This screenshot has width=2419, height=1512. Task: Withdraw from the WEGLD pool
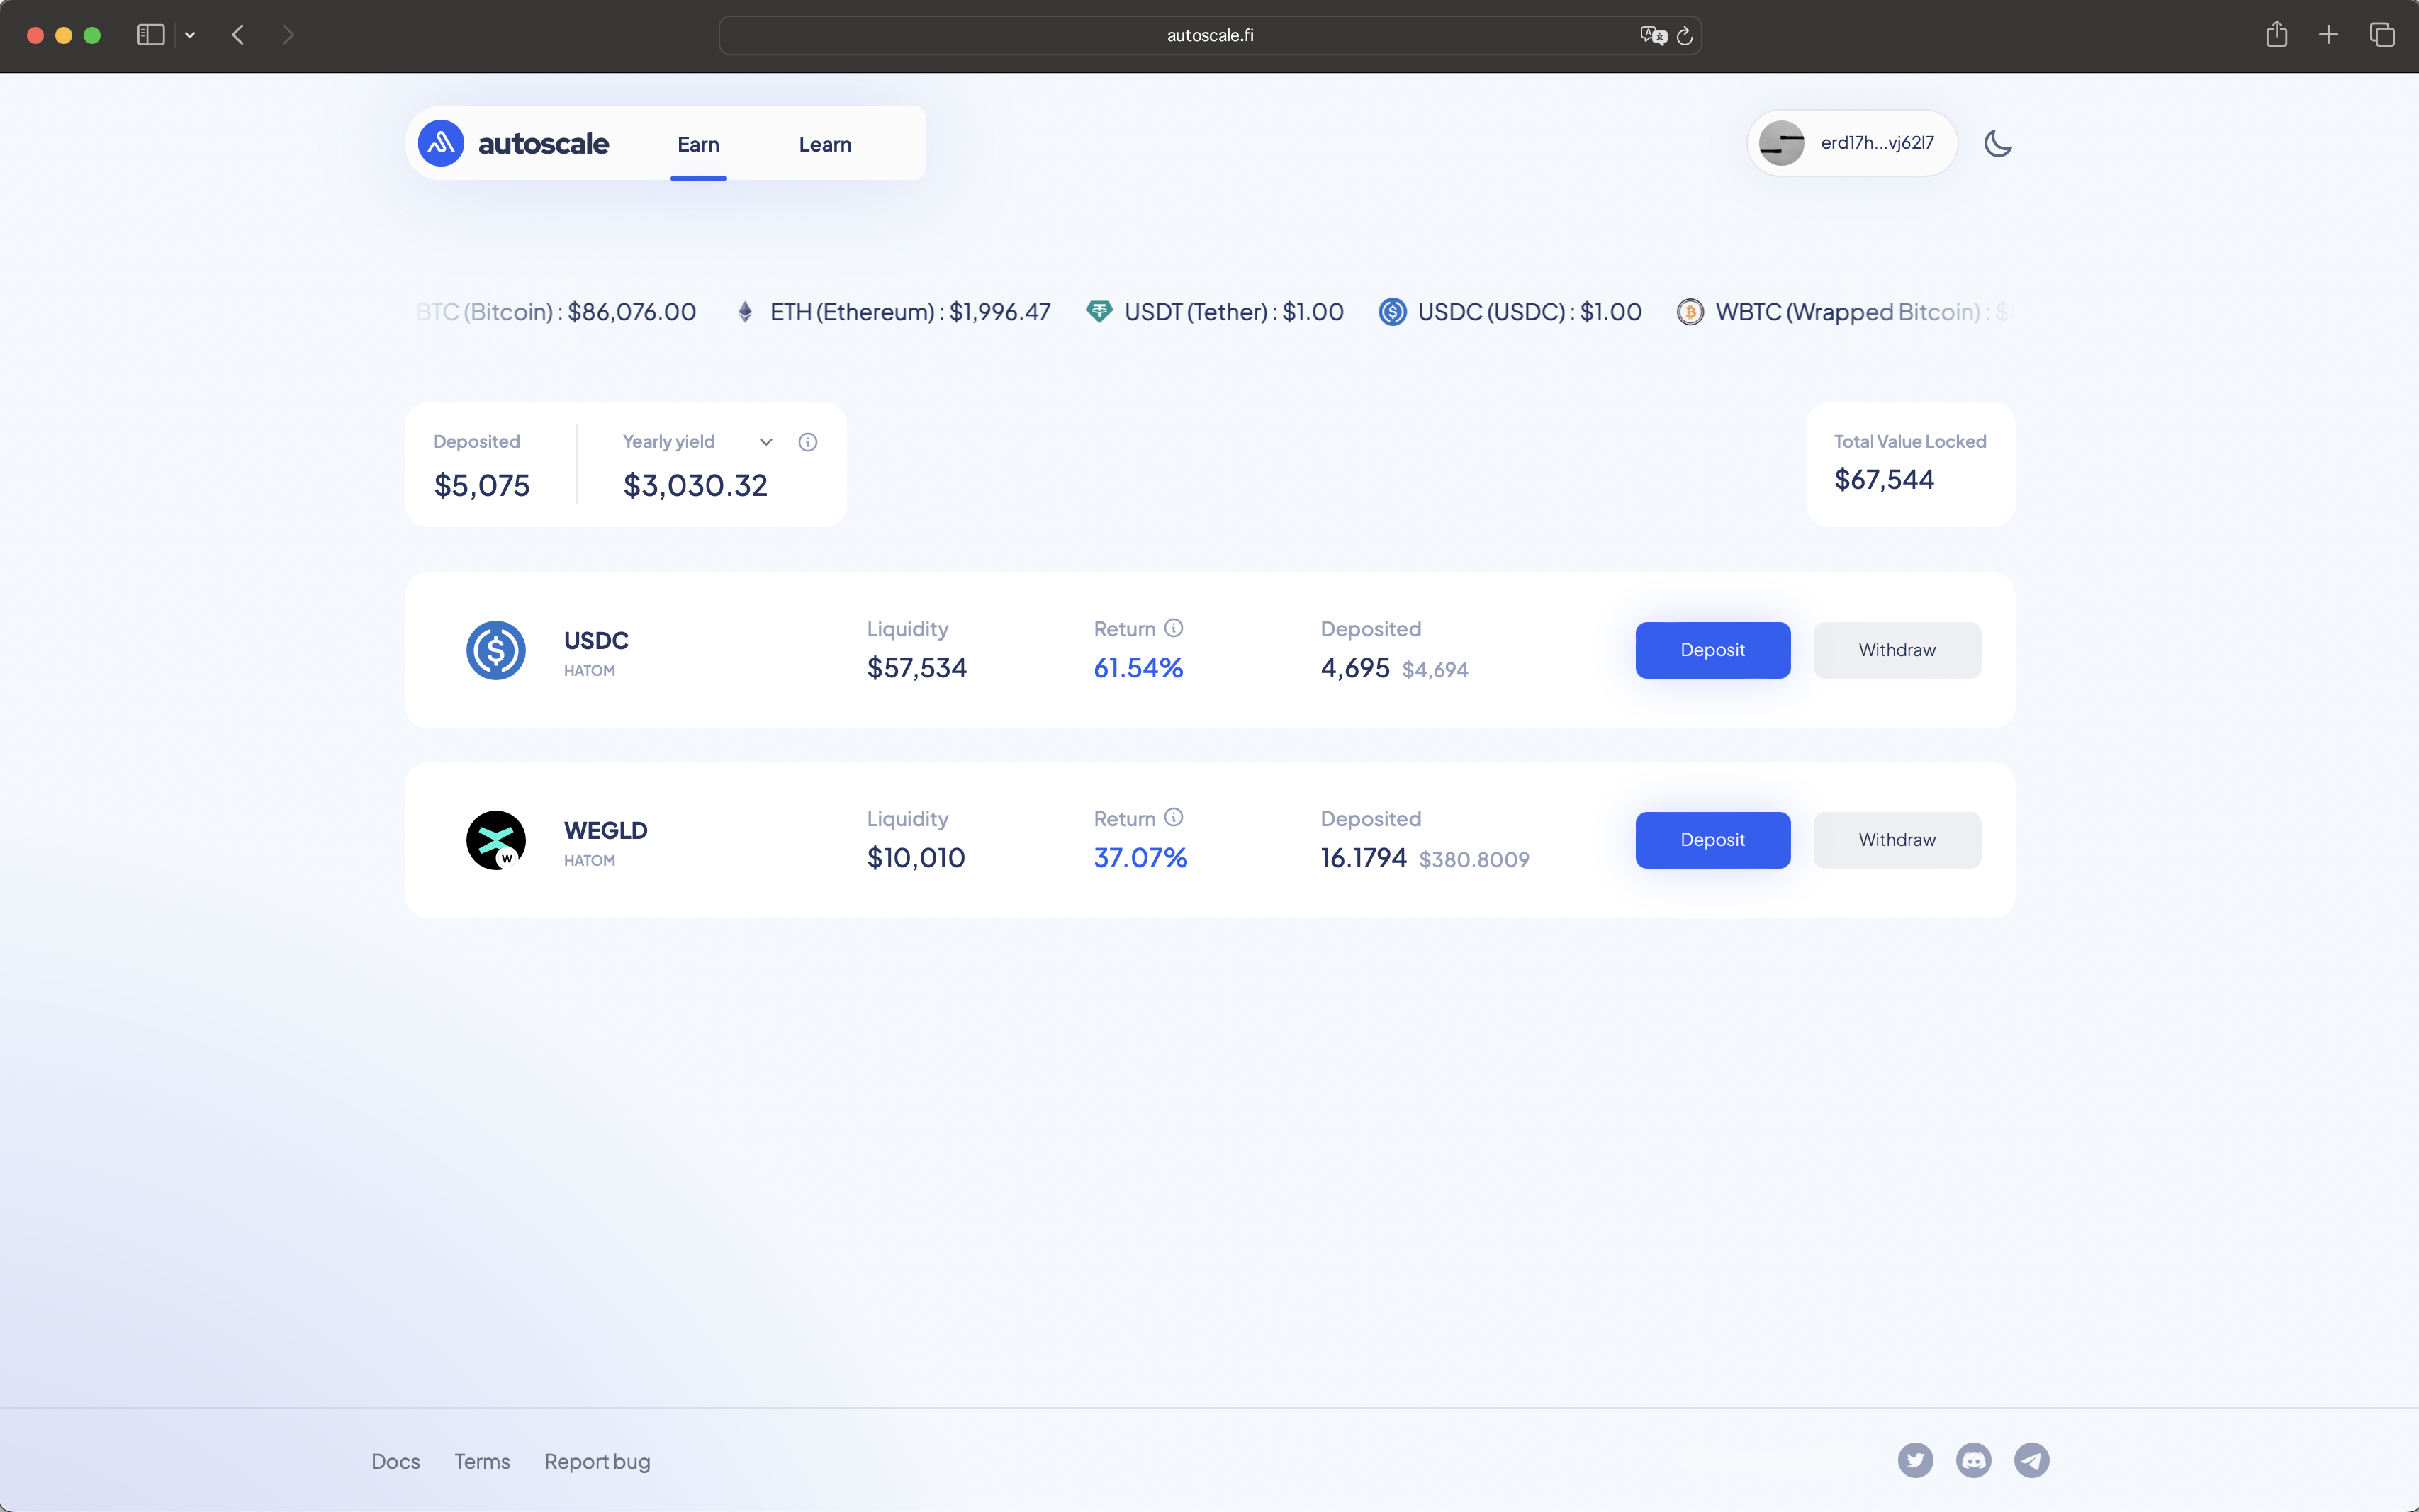click(1896, 840)
